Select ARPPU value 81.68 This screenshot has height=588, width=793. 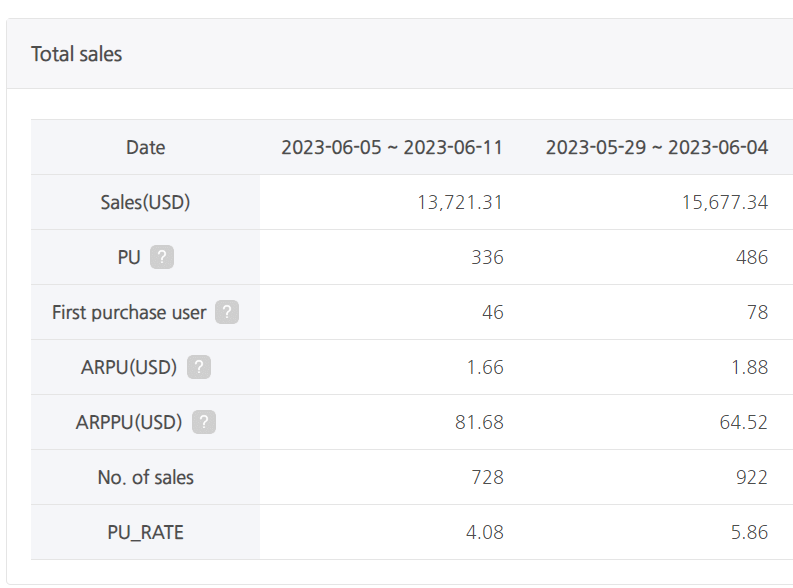pyautogui.click(x=479, y=422)
